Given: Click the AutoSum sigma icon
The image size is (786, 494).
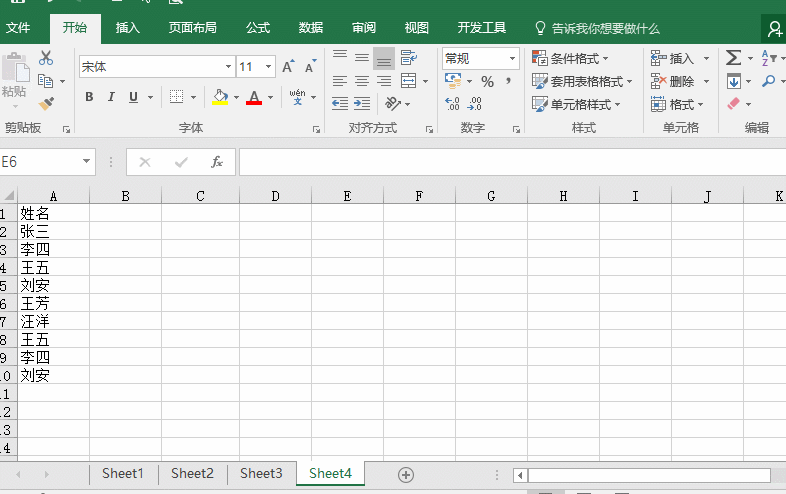Looking at the screenshot, I should (733, 58).
